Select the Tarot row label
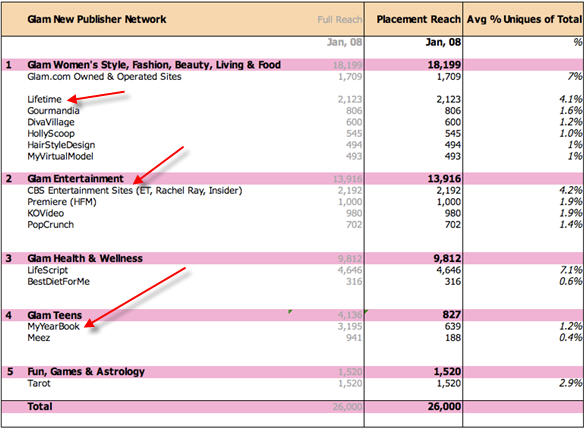 [x=39, y=383]
